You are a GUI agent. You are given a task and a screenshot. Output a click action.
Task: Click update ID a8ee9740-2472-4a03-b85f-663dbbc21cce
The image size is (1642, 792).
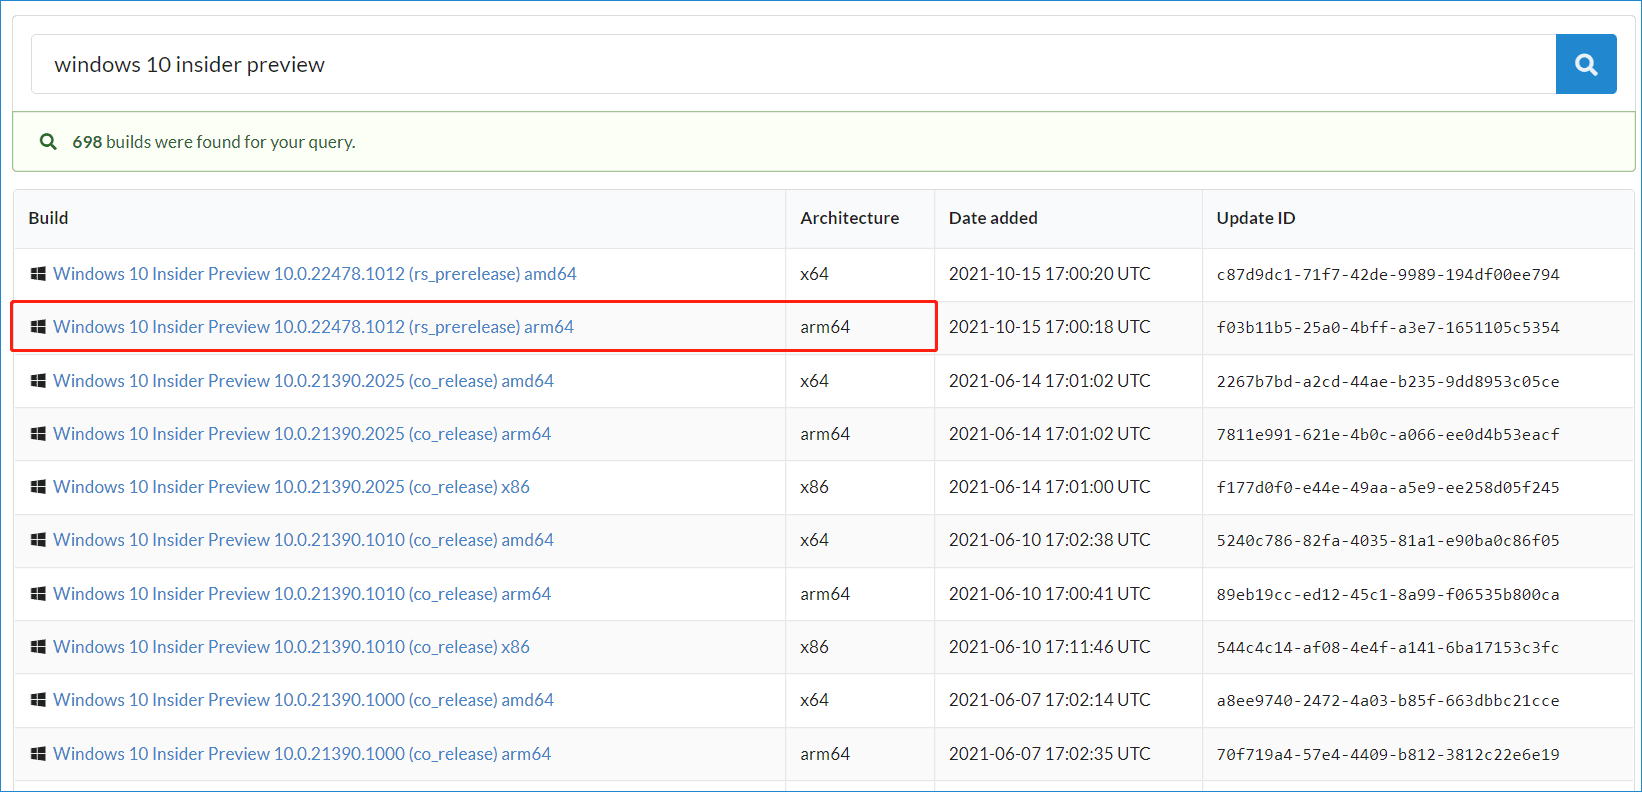[x=1388, y=700]
